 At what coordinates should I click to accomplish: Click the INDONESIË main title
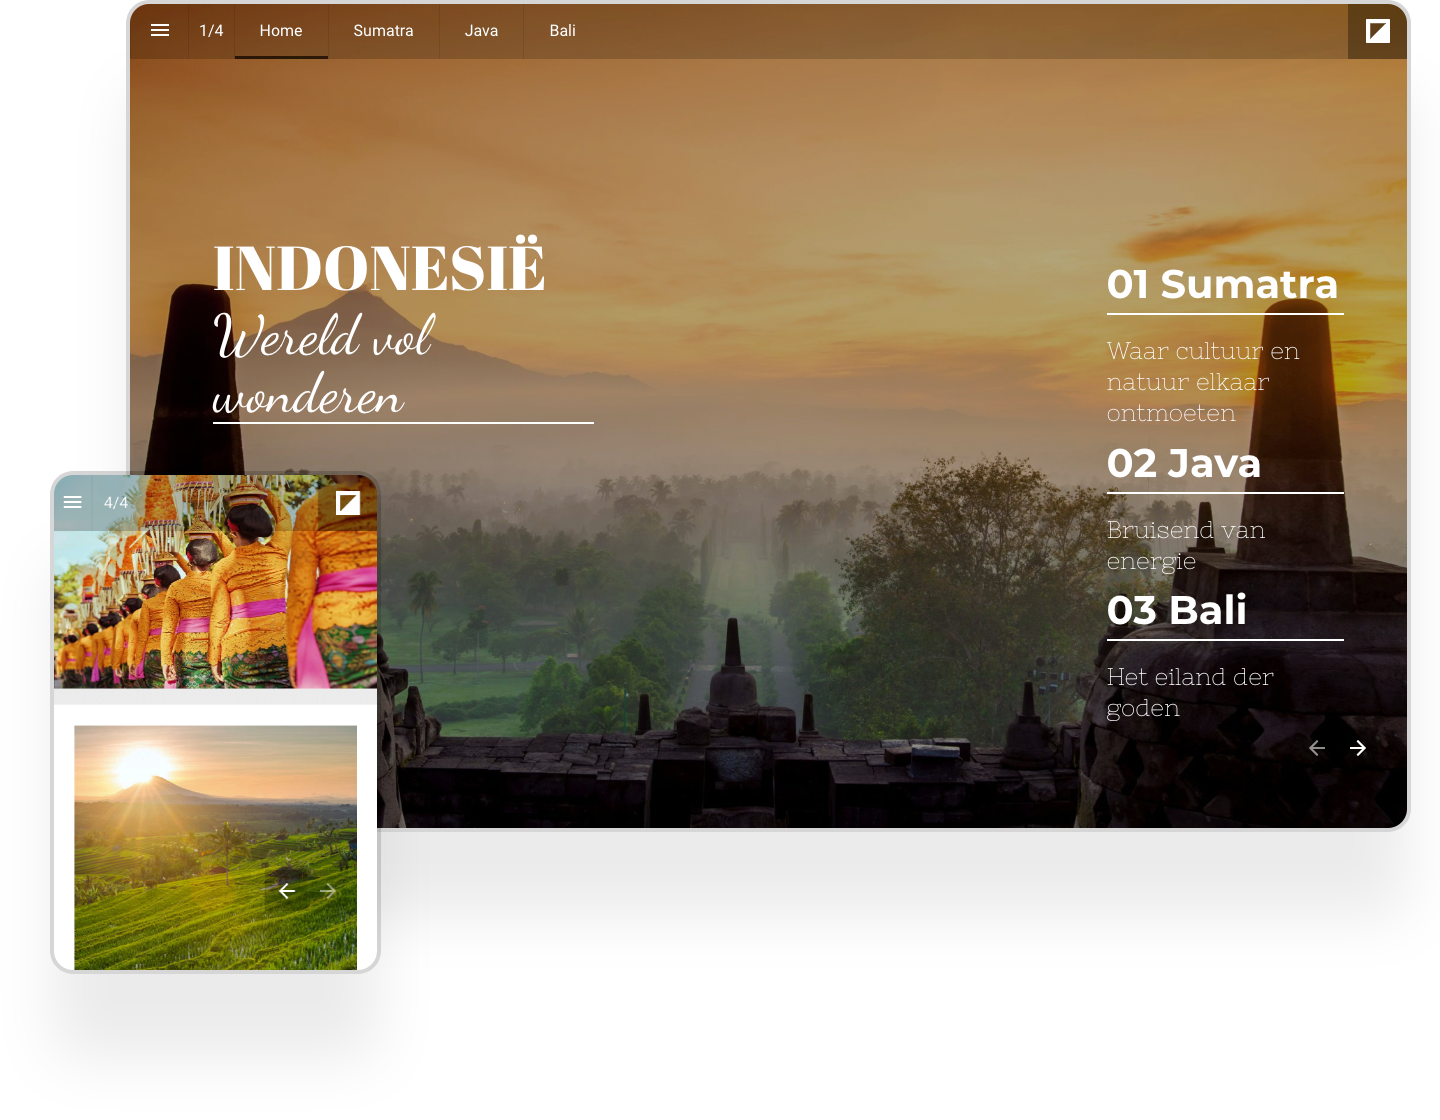(x=379, y=268)
